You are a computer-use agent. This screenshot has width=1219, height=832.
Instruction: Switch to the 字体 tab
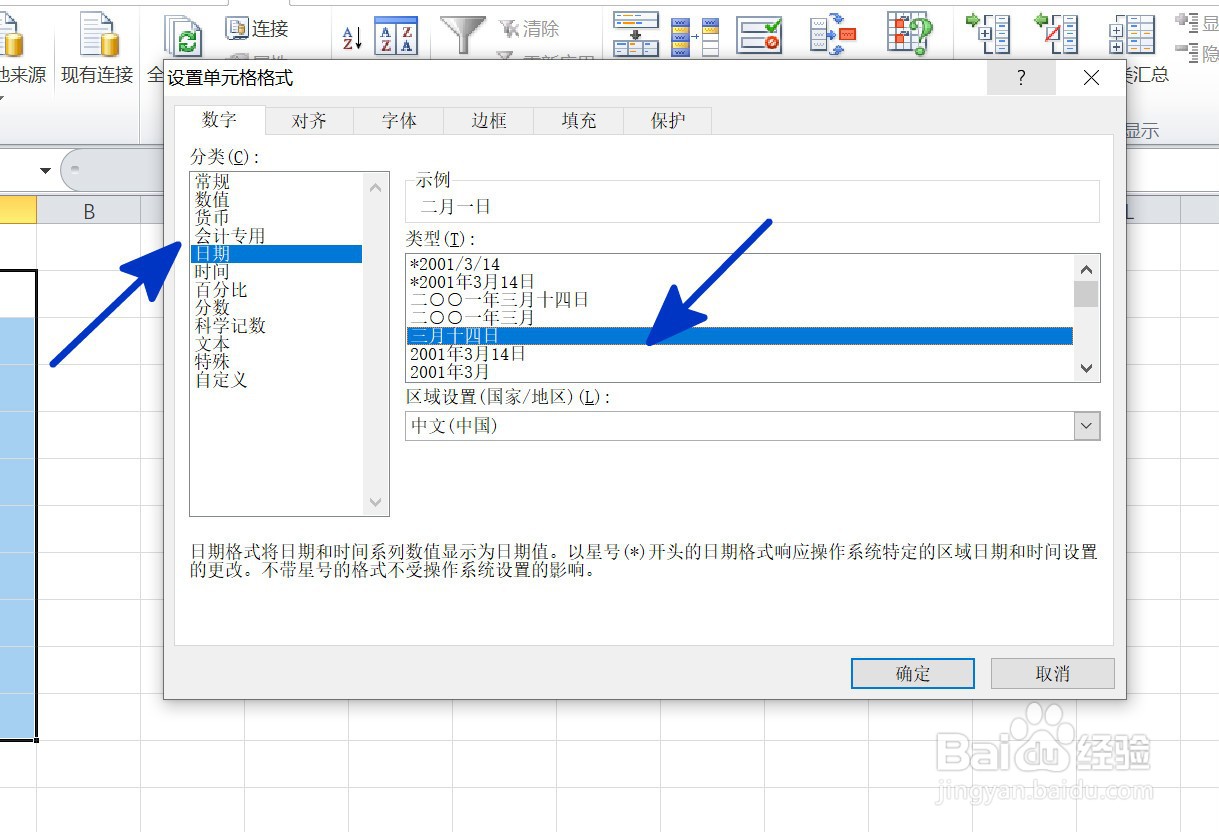click(399, 121)
